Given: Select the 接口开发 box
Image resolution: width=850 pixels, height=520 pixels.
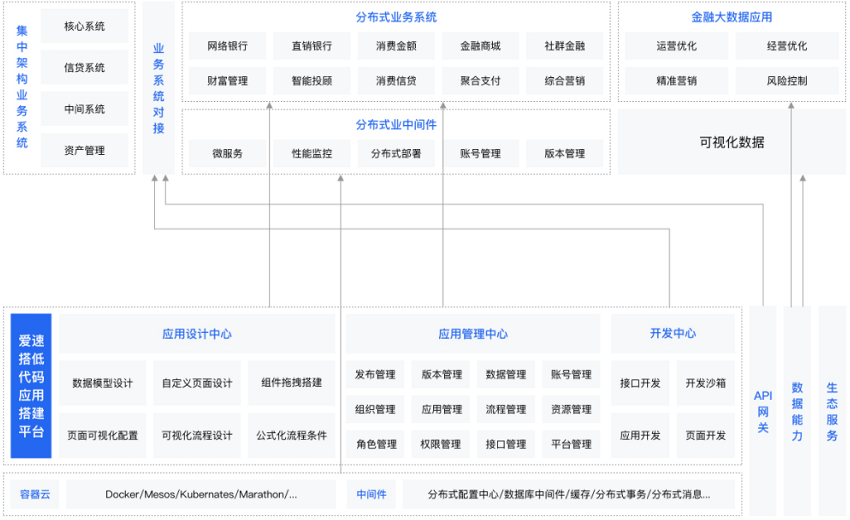Looking at the screenshot, I should click(x=640, y=383).
